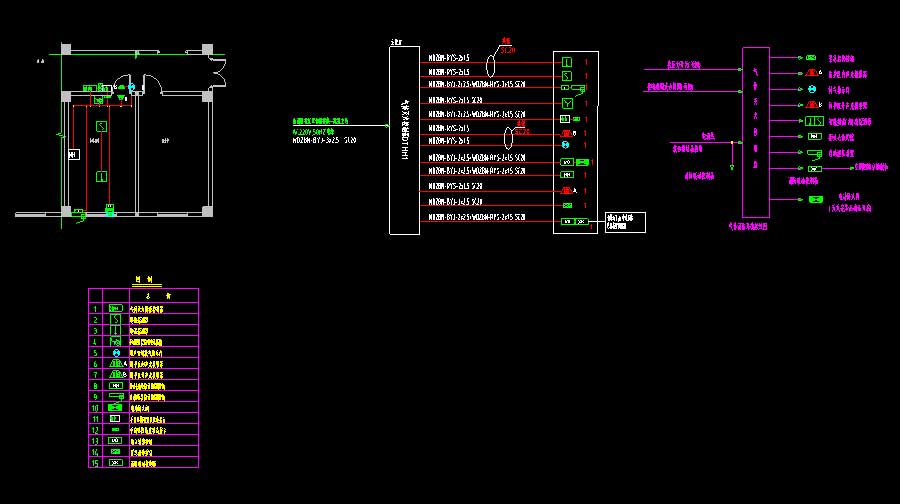This screenshot has width=900, height=504.
Task: Select the tall magenta controller box
Action: click(x=755, y=133)
